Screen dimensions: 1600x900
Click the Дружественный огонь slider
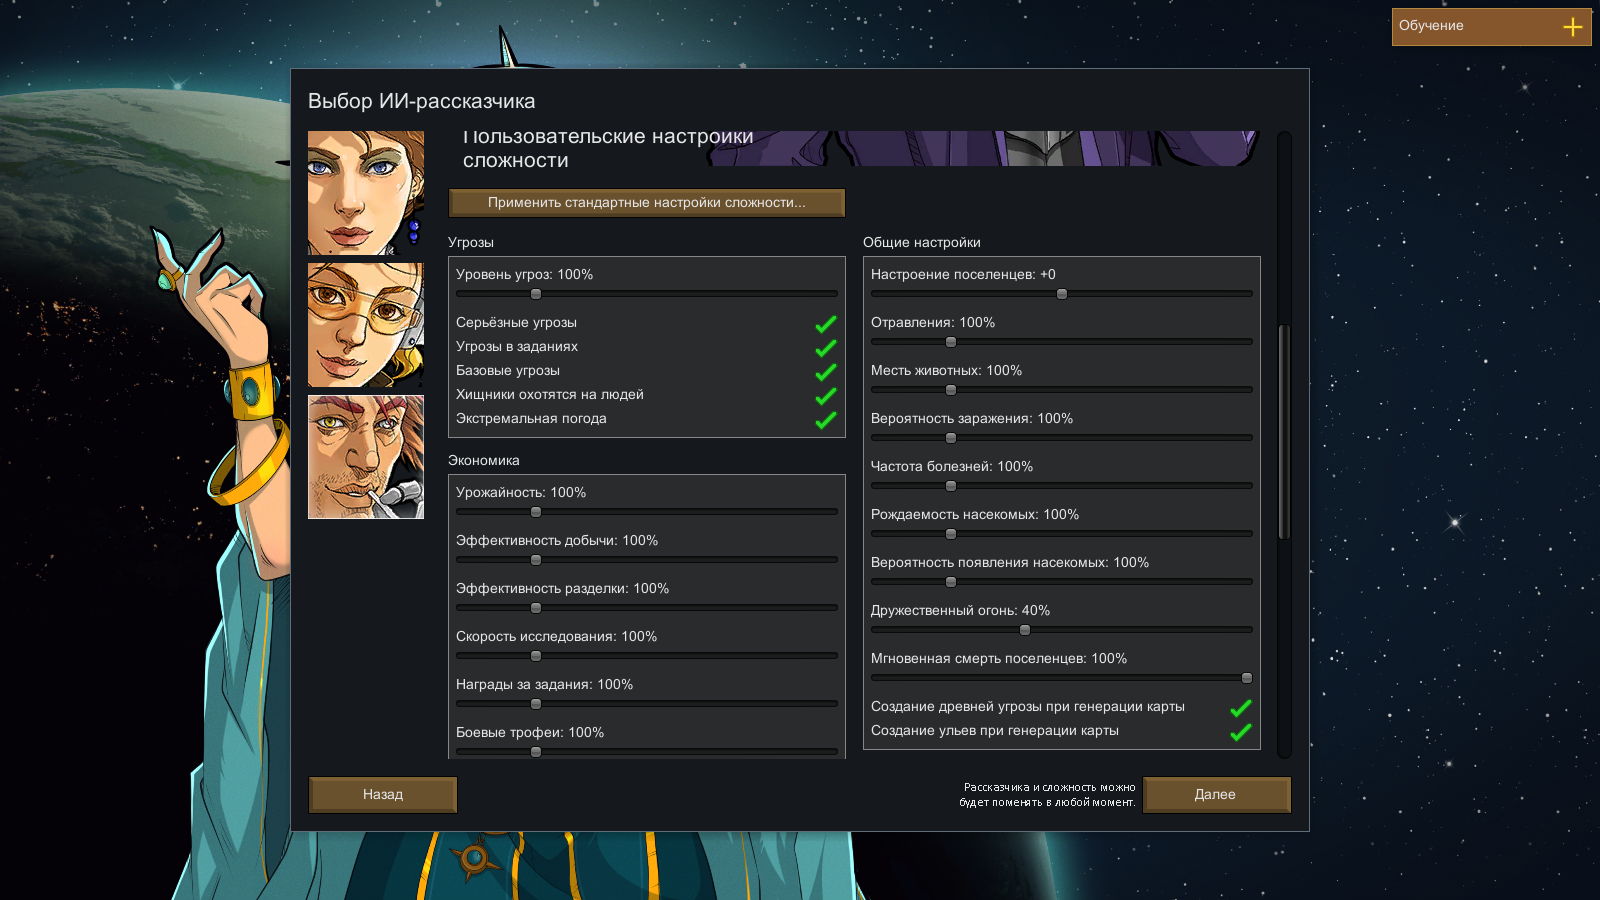pos(1062,630)
